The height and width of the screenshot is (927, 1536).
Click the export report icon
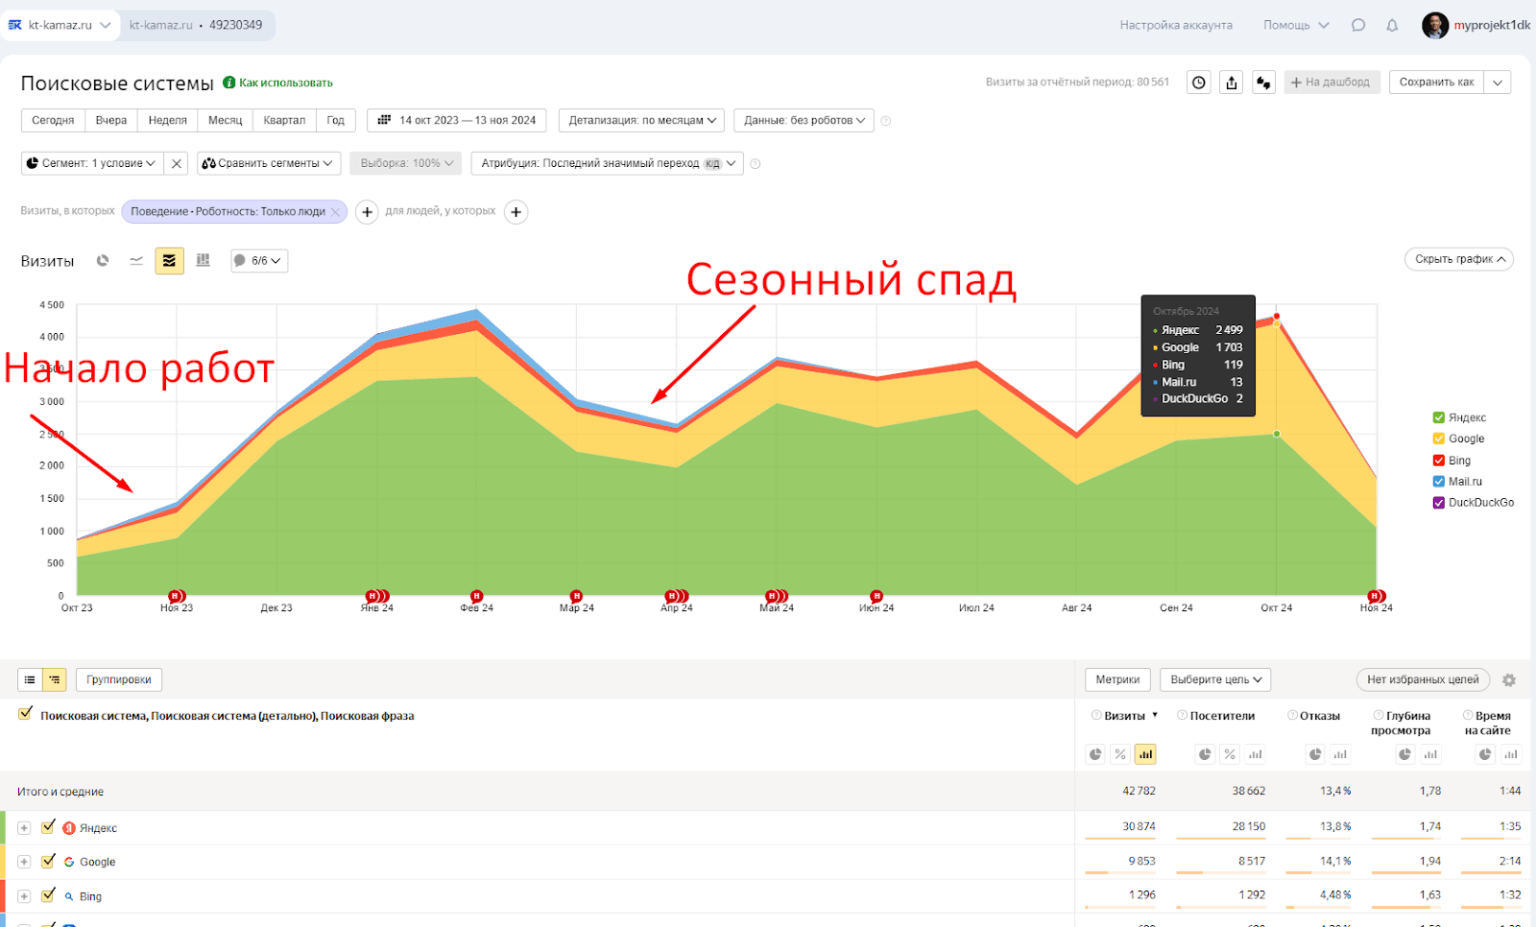tap(1232, 82)
